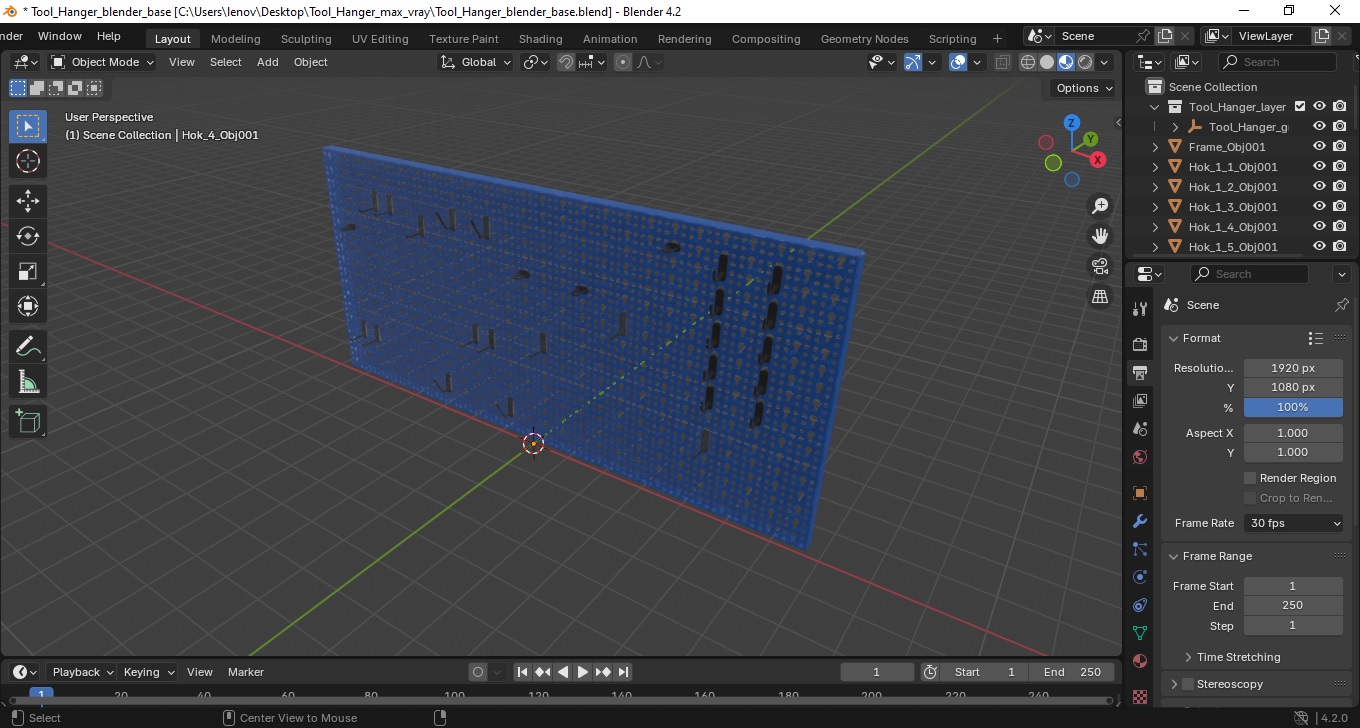Image resolution: width=1360 pixels, height=728 pixels.
Task: Select rendered viewport shading
Action: pyautogui.click(x=1085, y=62)
